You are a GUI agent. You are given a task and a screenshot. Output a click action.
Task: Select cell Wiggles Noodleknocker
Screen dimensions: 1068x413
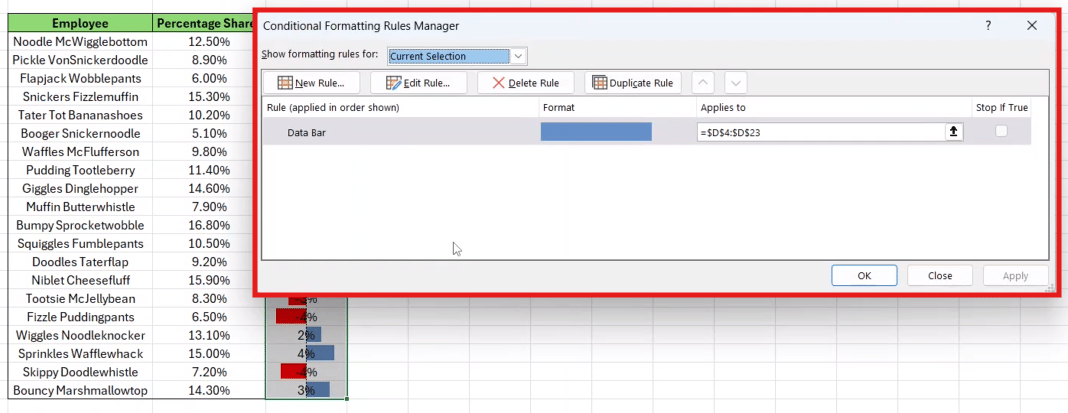click(x=80, y=336)
